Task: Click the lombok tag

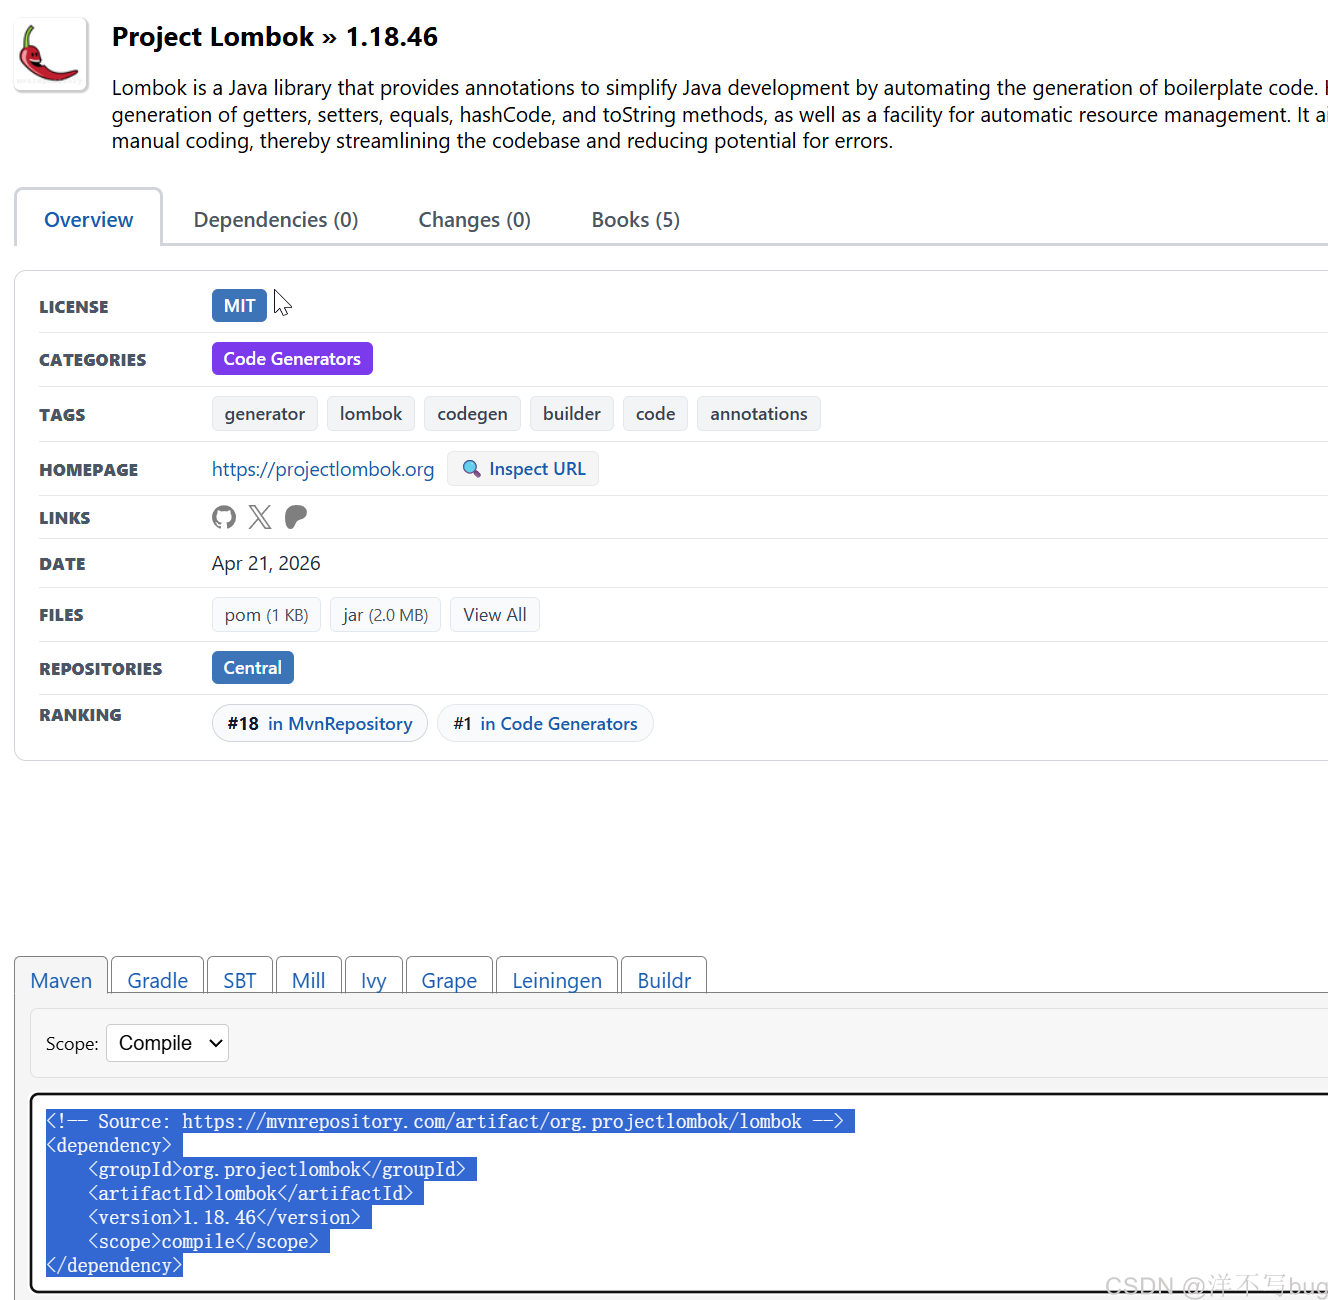Action: point(371,414)
